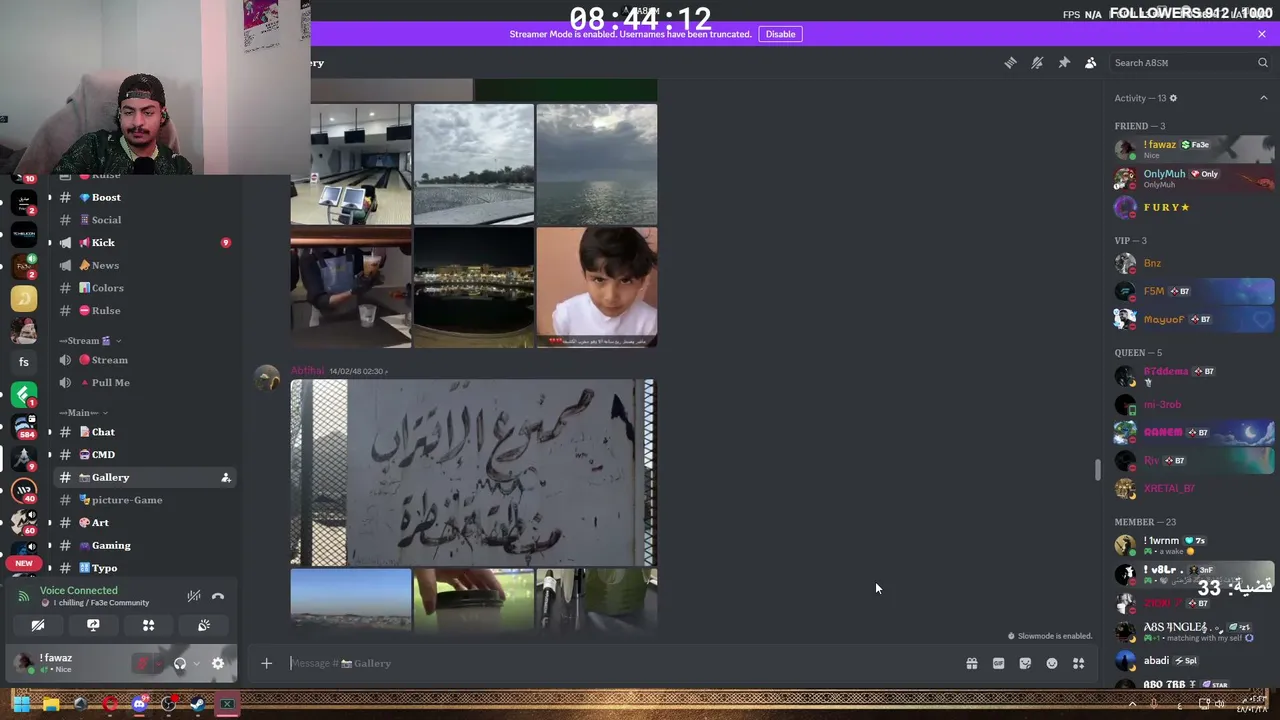Start an activity from voice panel
1280x720 pixels.
[x=148, y=625]
